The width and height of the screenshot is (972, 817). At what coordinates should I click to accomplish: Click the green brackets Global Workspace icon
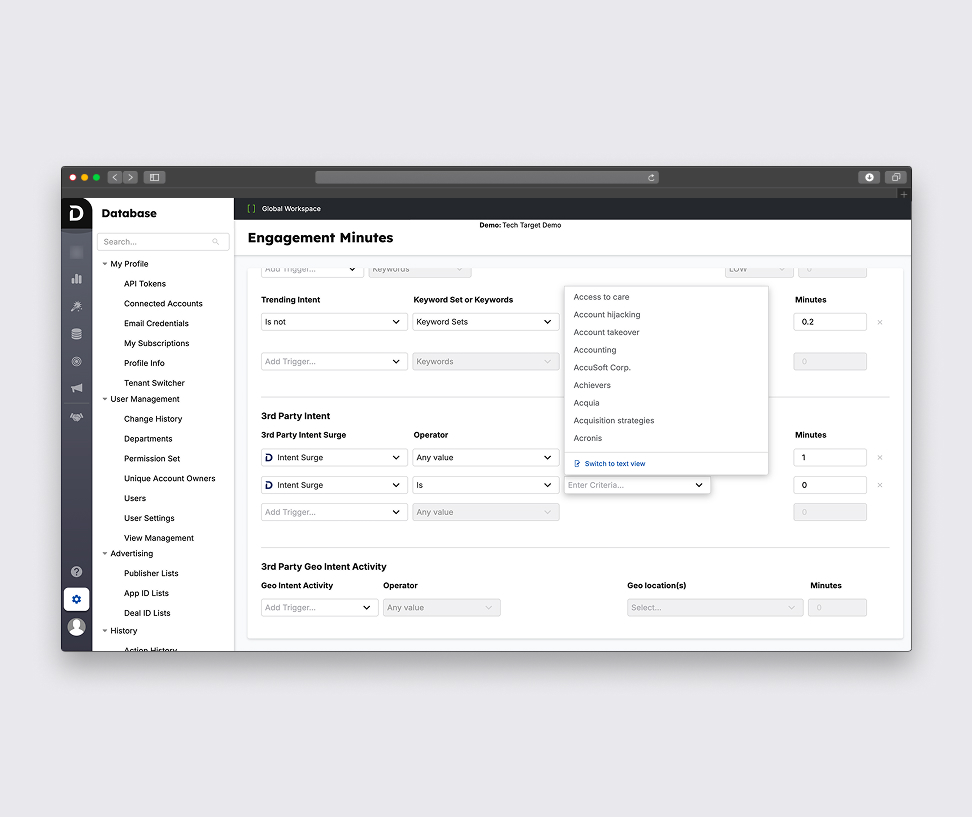(x=251, y=209)
